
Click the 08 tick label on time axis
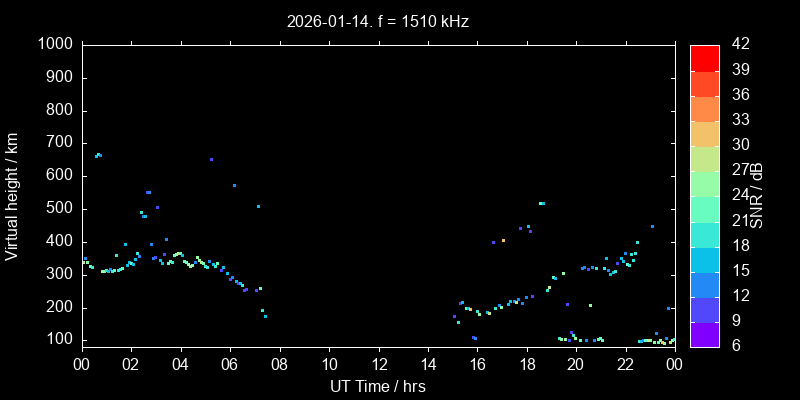pyautogui.click(x=279, y=365)
